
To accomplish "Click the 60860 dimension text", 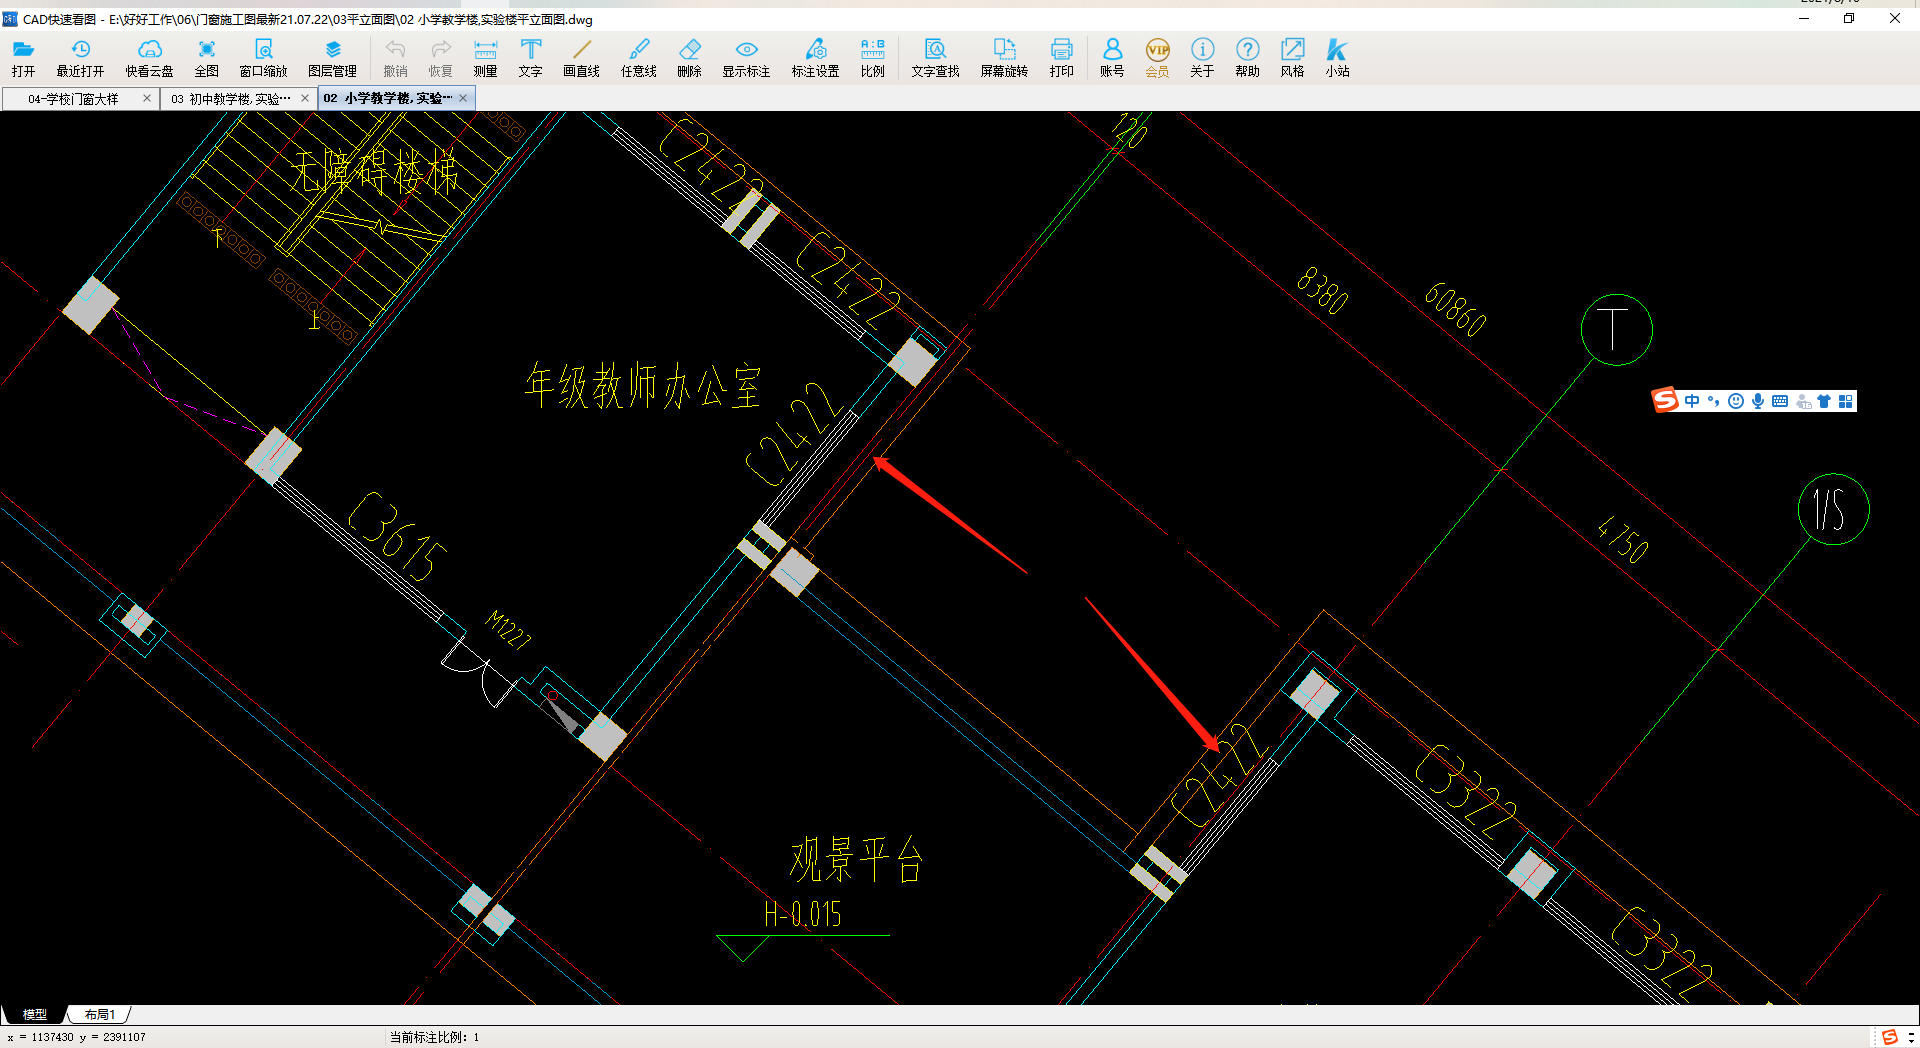I will [1455, 309].
